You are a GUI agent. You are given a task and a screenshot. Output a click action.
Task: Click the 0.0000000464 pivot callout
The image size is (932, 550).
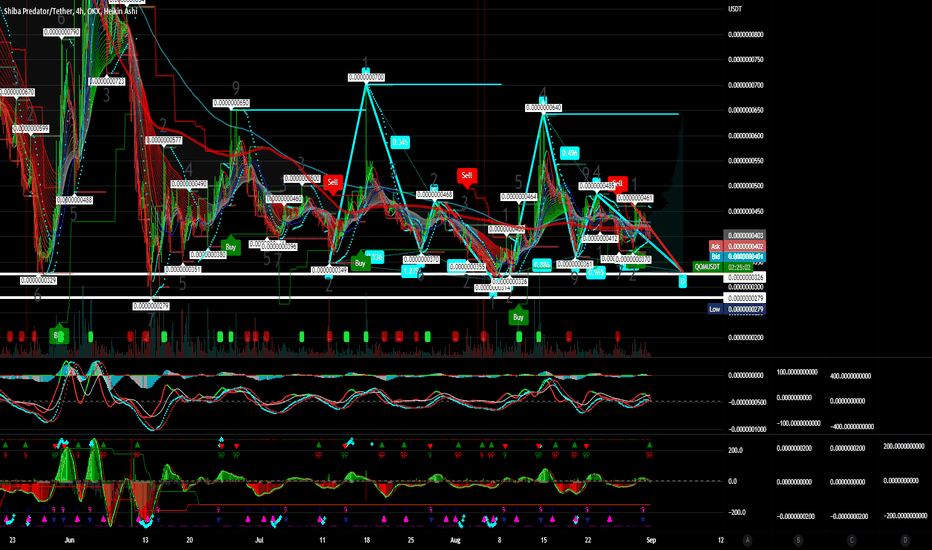[x=519, y=196]
